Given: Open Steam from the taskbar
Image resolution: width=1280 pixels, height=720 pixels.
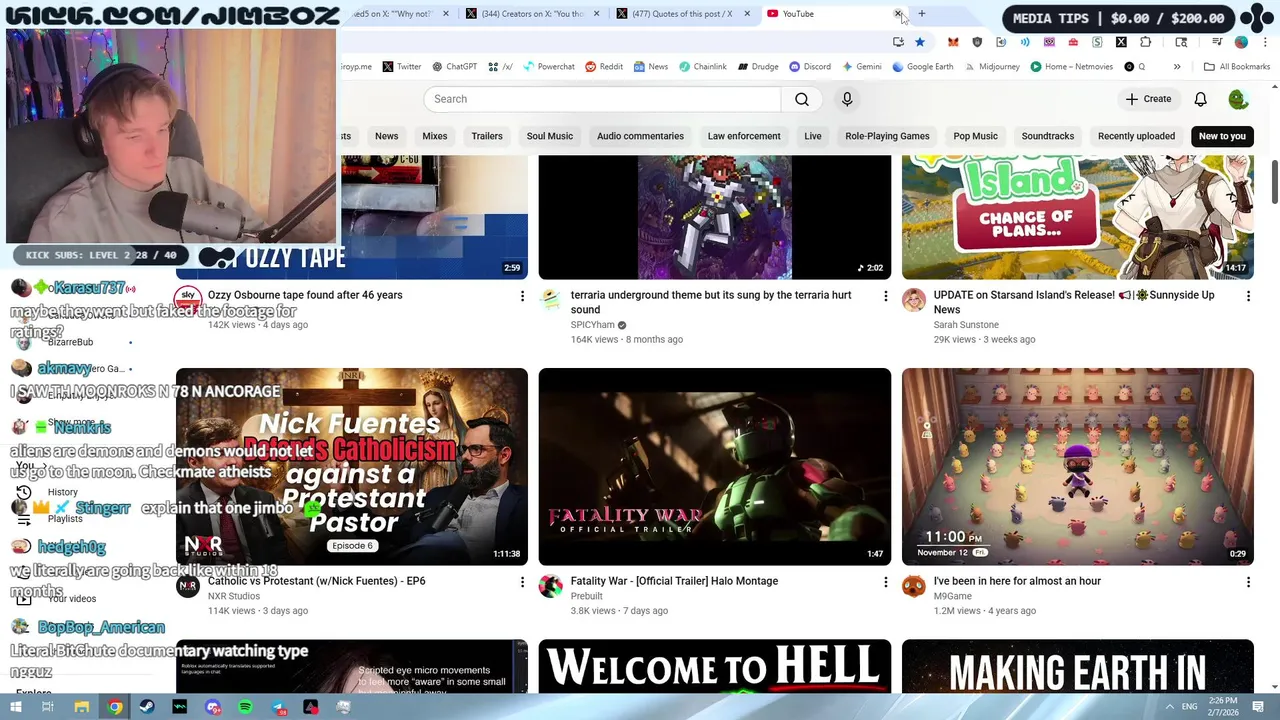Looking at the screenshot, I should [x=147, y=707].
